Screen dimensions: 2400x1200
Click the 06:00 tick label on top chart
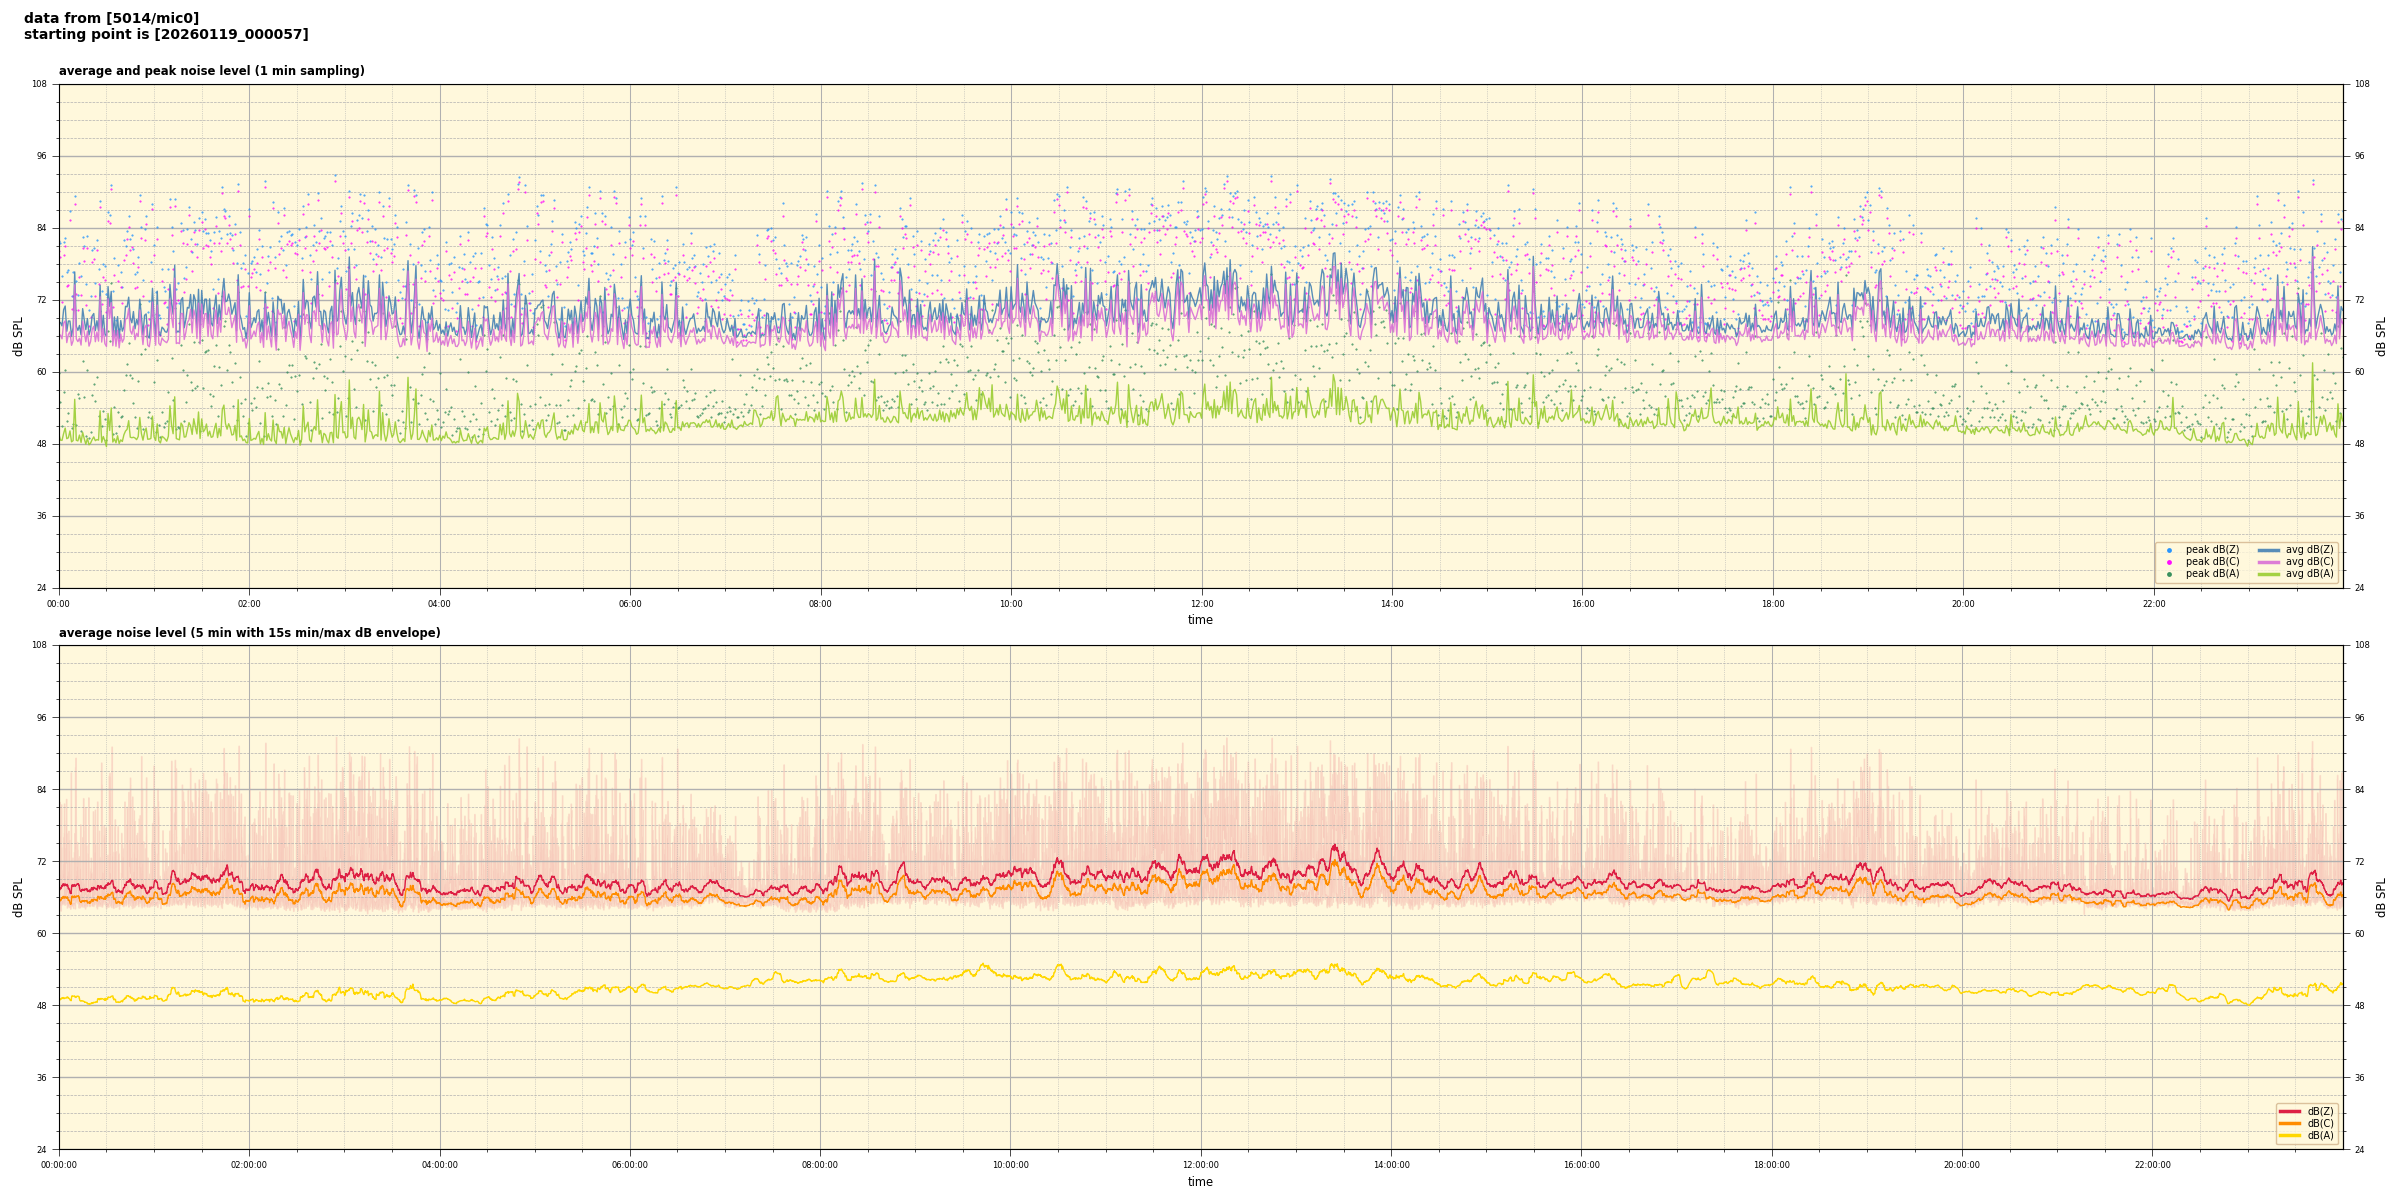tap(630, 604)
